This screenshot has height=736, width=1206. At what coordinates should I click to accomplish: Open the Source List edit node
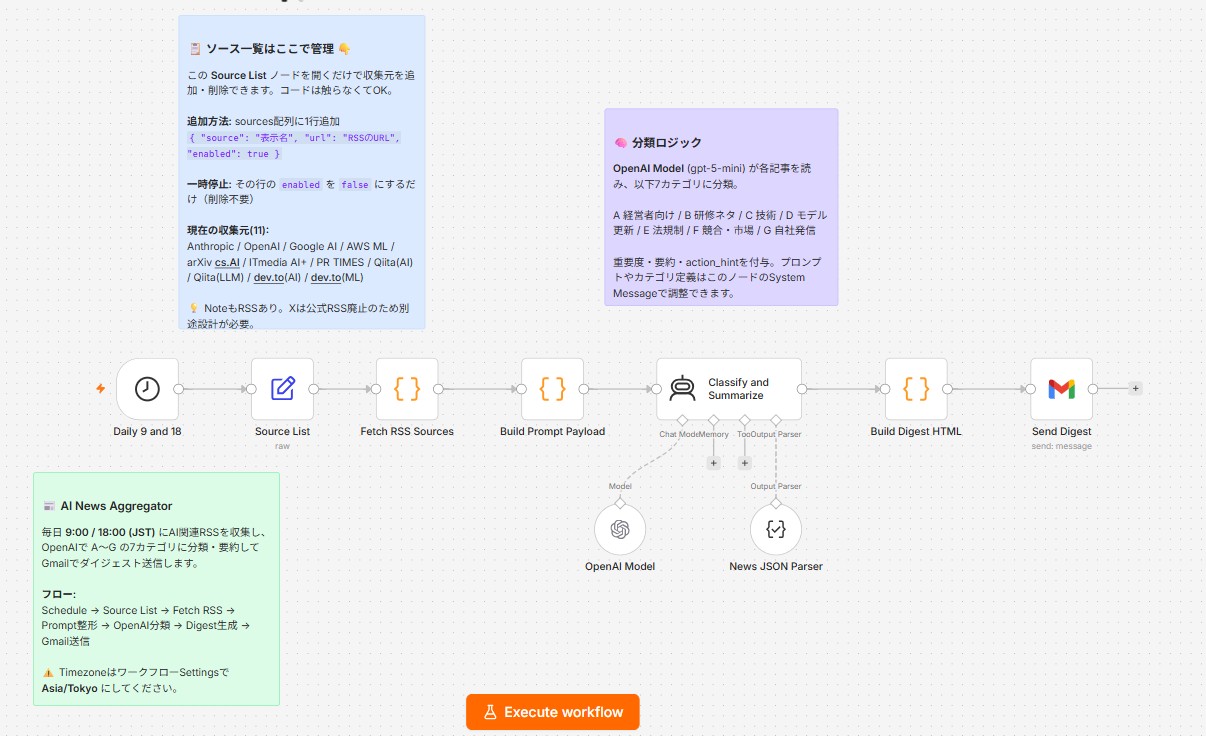click(282, 389)
